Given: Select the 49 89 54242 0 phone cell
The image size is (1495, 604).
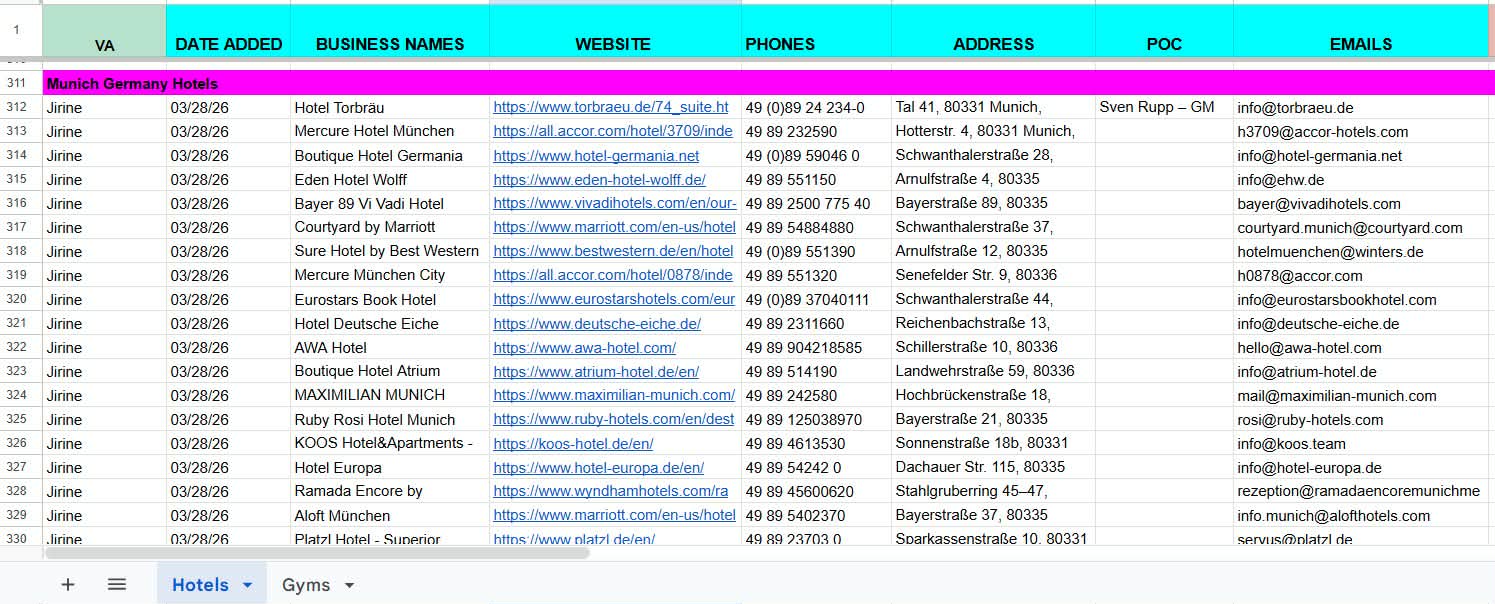Looking at the screenshot, I should [x=816, y=467].
